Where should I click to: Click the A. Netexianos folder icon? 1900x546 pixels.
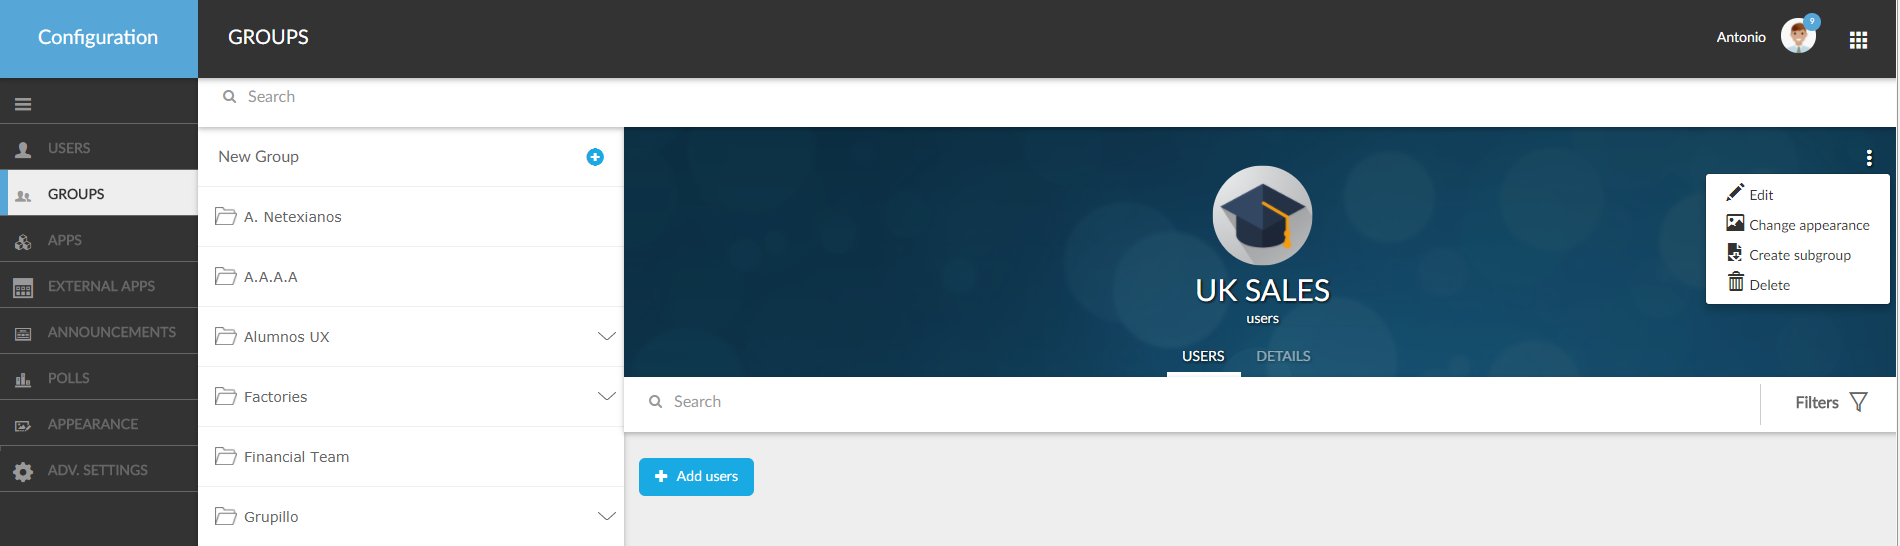tap(226, 216)
